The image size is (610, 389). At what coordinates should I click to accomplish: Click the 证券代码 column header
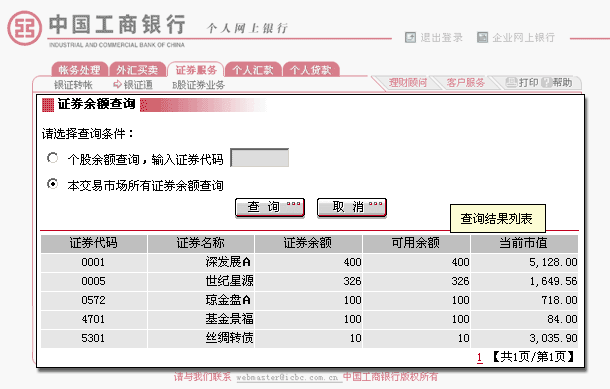tap(94, 243)
